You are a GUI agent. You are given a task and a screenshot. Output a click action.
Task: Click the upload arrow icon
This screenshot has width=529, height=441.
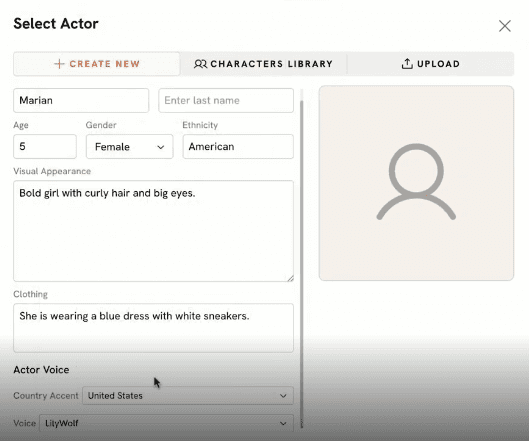point(407,63)
